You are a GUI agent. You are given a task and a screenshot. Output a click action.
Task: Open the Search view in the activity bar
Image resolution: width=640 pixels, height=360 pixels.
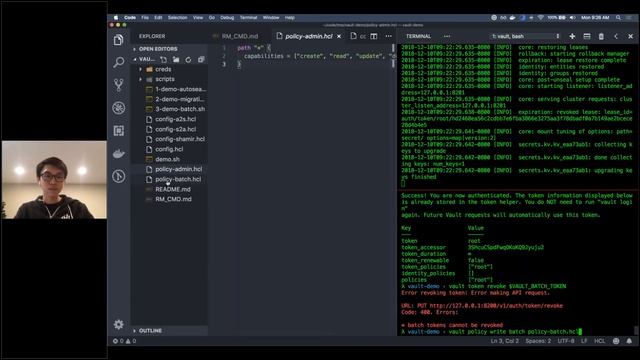pos(118,62)
